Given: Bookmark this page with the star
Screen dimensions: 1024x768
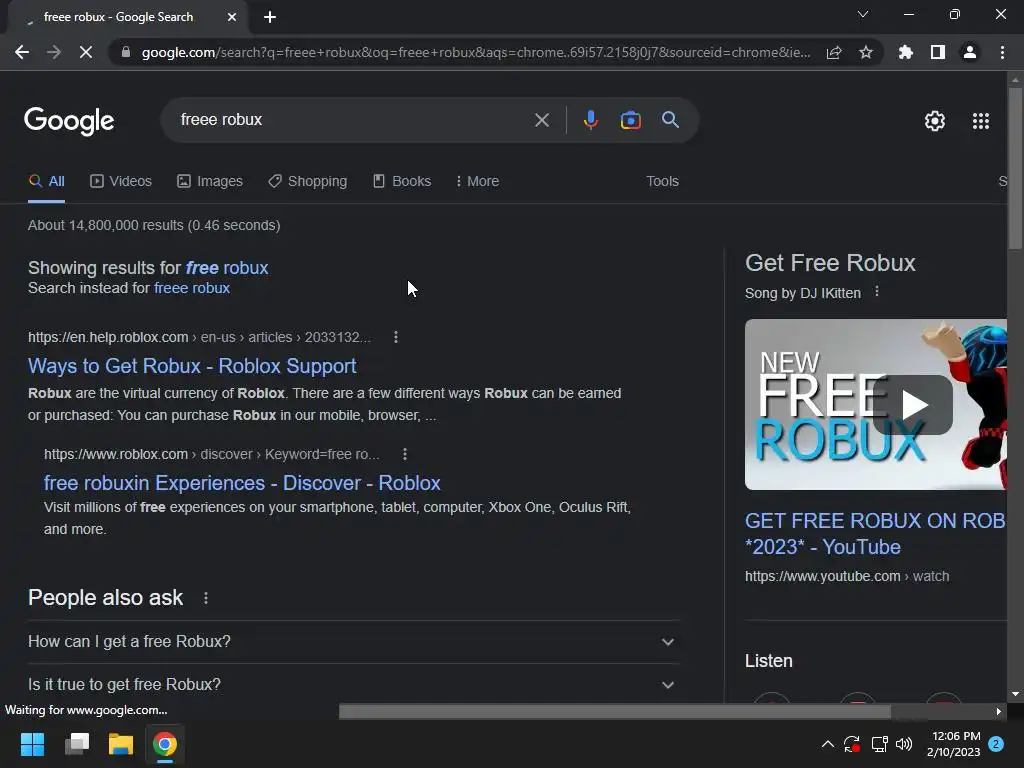Looking at the screenshot, I should click(x=866, y=52).
